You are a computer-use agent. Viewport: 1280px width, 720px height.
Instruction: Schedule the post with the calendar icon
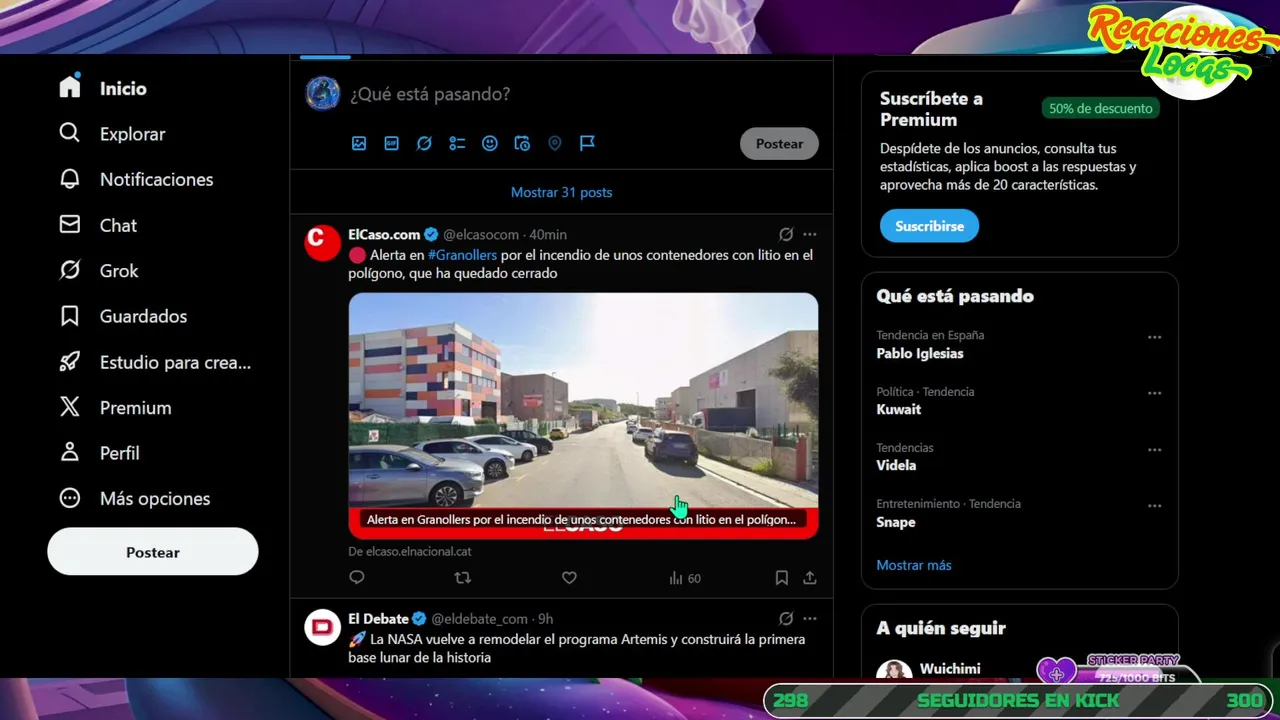click(522, 144)
